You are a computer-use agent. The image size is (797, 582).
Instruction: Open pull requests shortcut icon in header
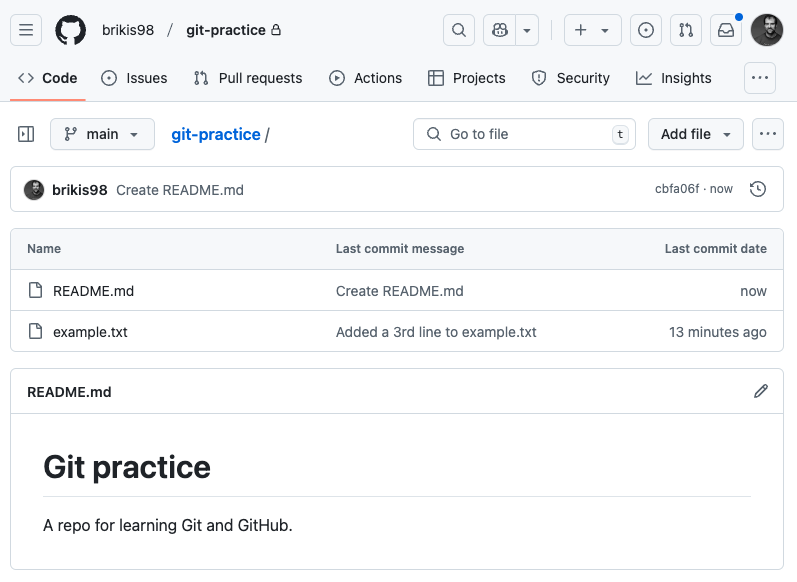pos(686,30)
